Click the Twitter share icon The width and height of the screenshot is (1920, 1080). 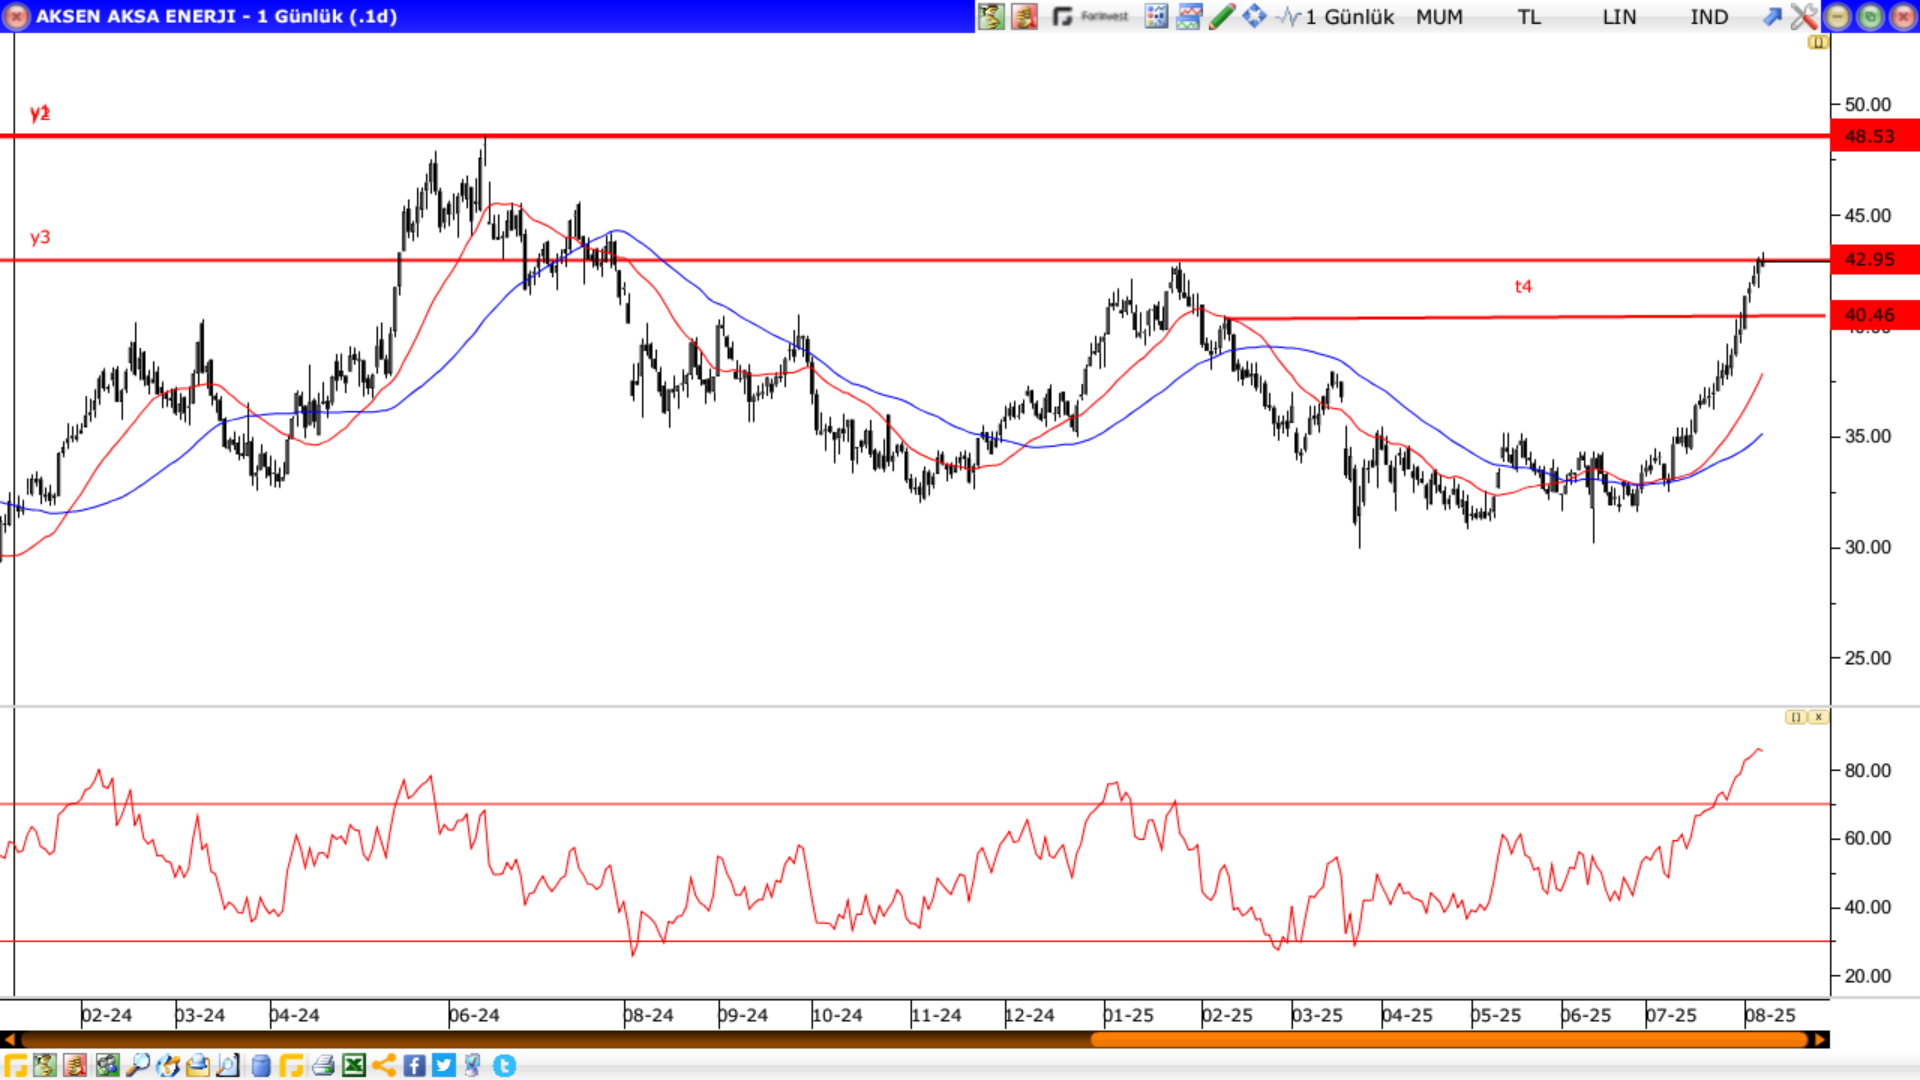point(444,1066)
